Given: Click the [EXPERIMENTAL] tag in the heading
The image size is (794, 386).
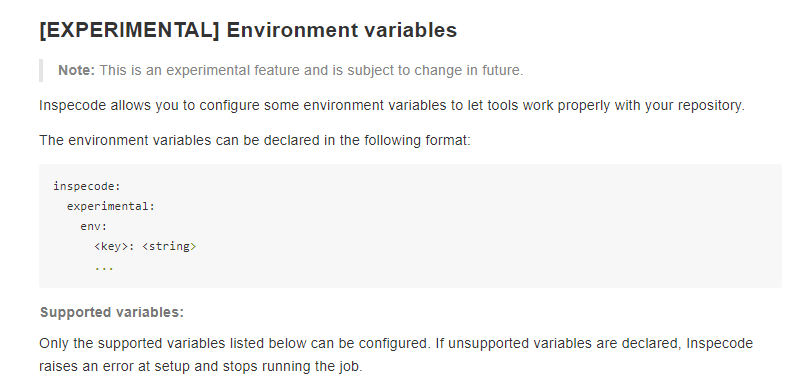Looking at the screenshot, I should [129, 30].
